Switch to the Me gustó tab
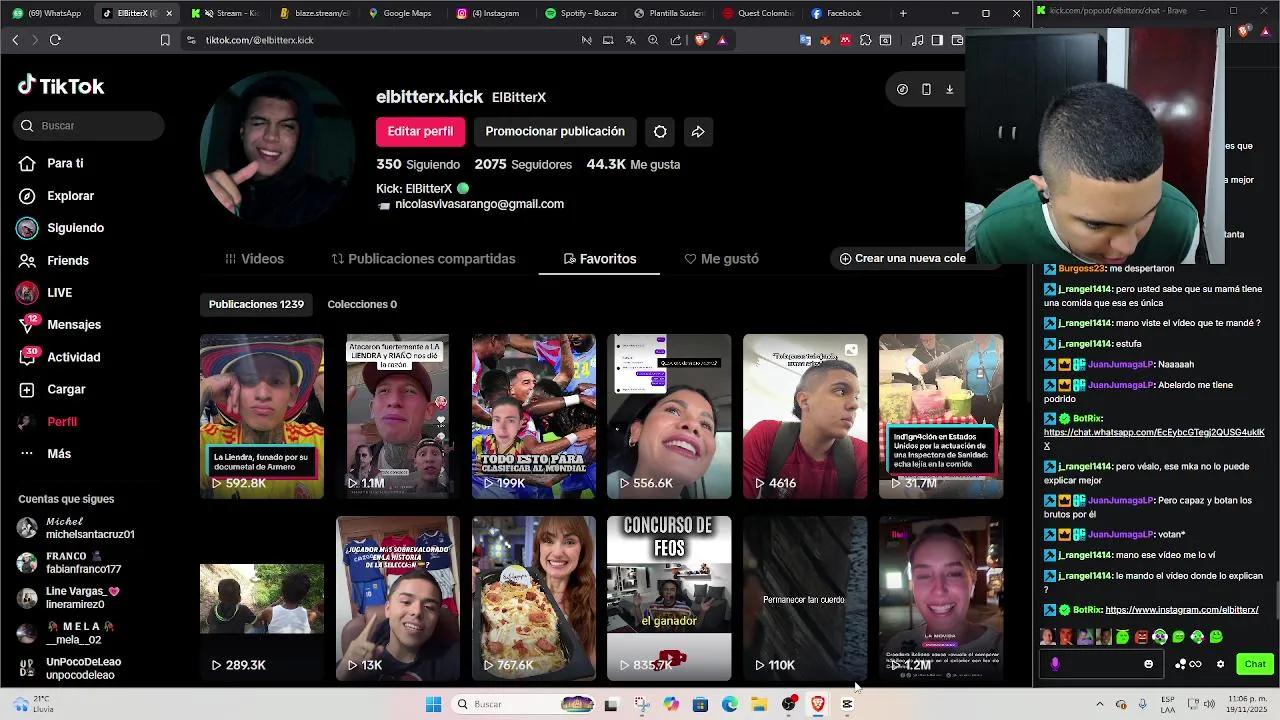The image size is (1280, 720). (722, 259)
